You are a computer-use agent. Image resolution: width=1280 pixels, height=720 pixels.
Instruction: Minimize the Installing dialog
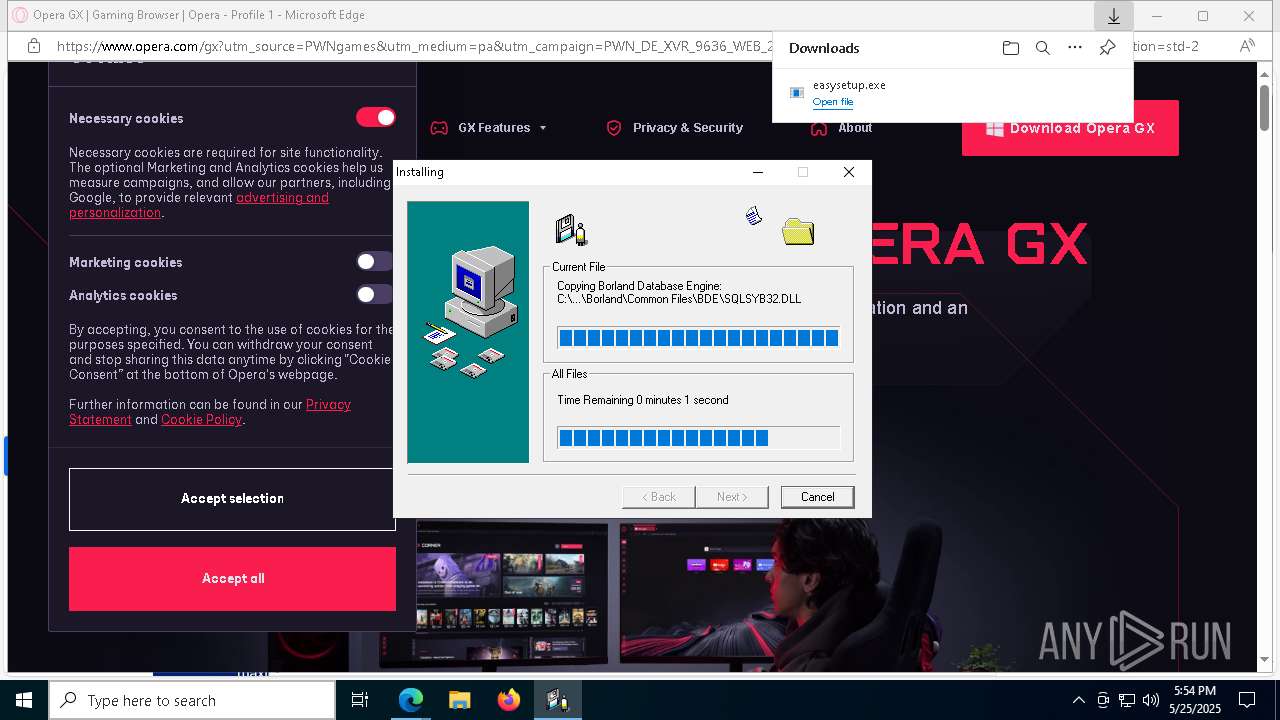pos(757,172)
